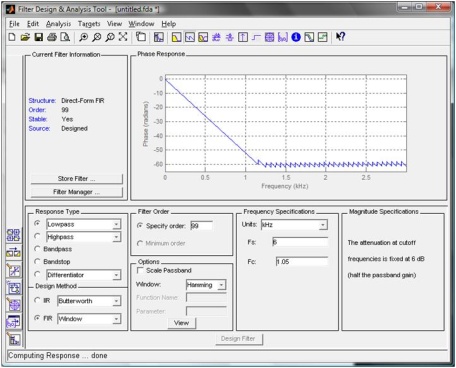Click the Print icon in the toolbar

click(52, 37)
